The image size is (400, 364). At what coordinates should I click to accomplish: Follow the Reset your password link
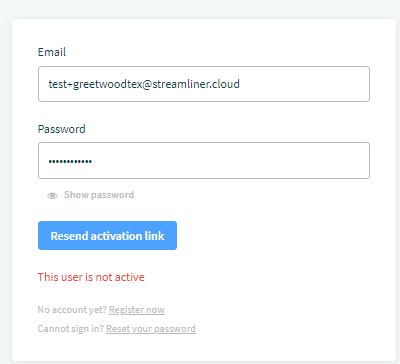[x=151, y=329]
